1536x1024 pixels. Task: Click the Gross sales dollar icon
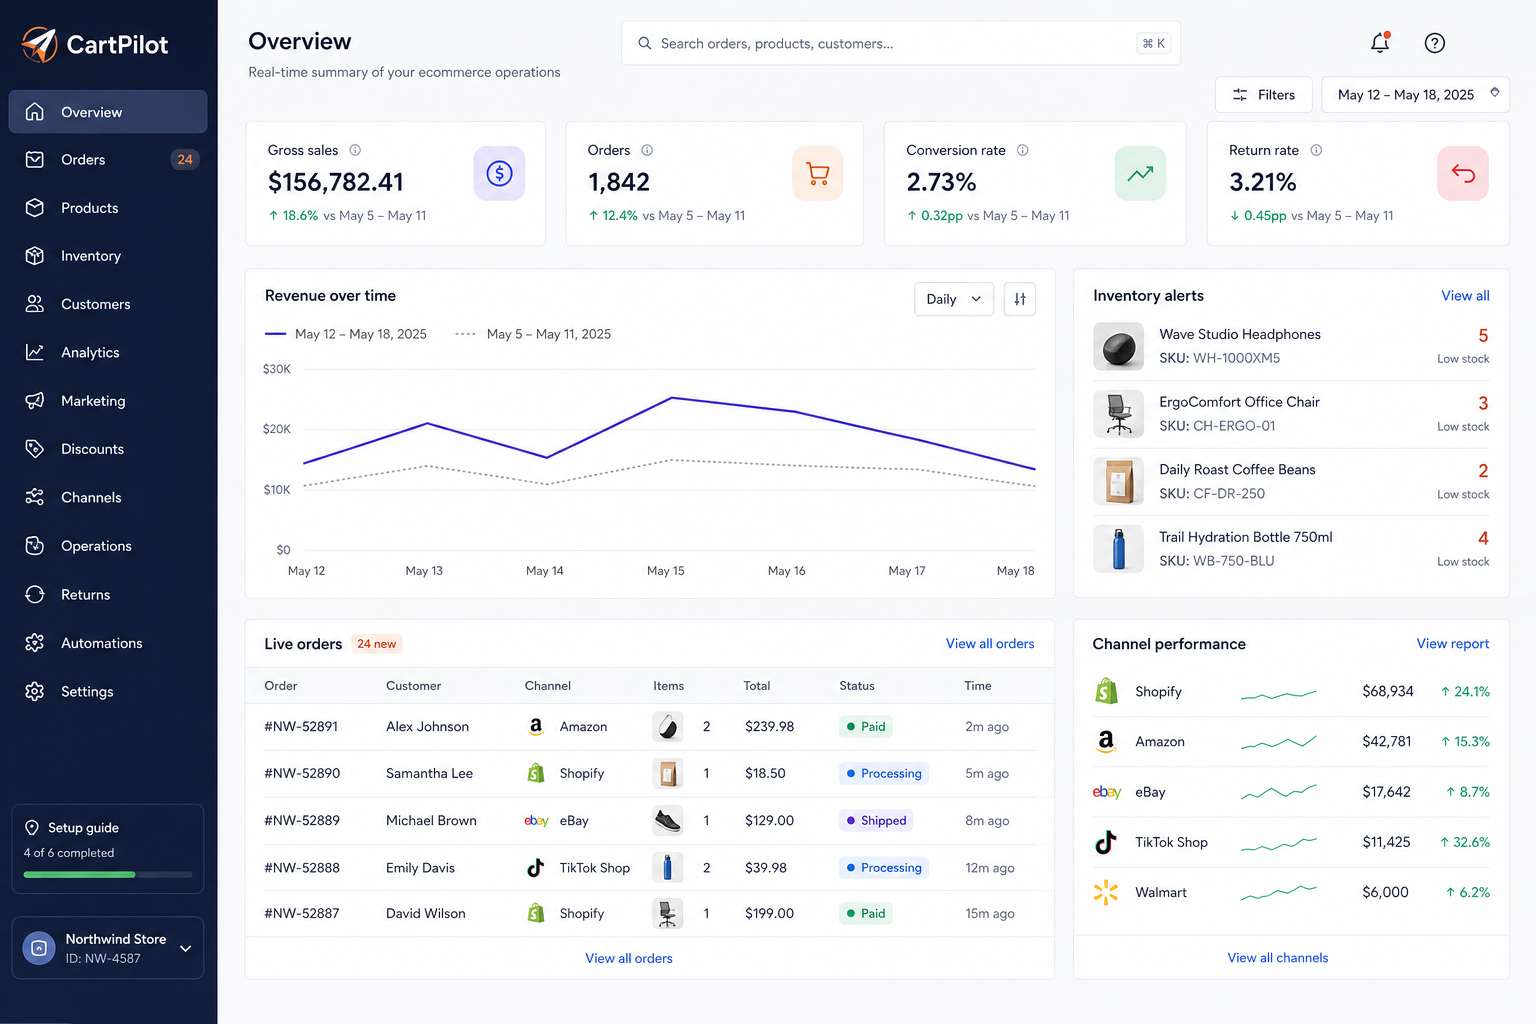coord(499,174)
